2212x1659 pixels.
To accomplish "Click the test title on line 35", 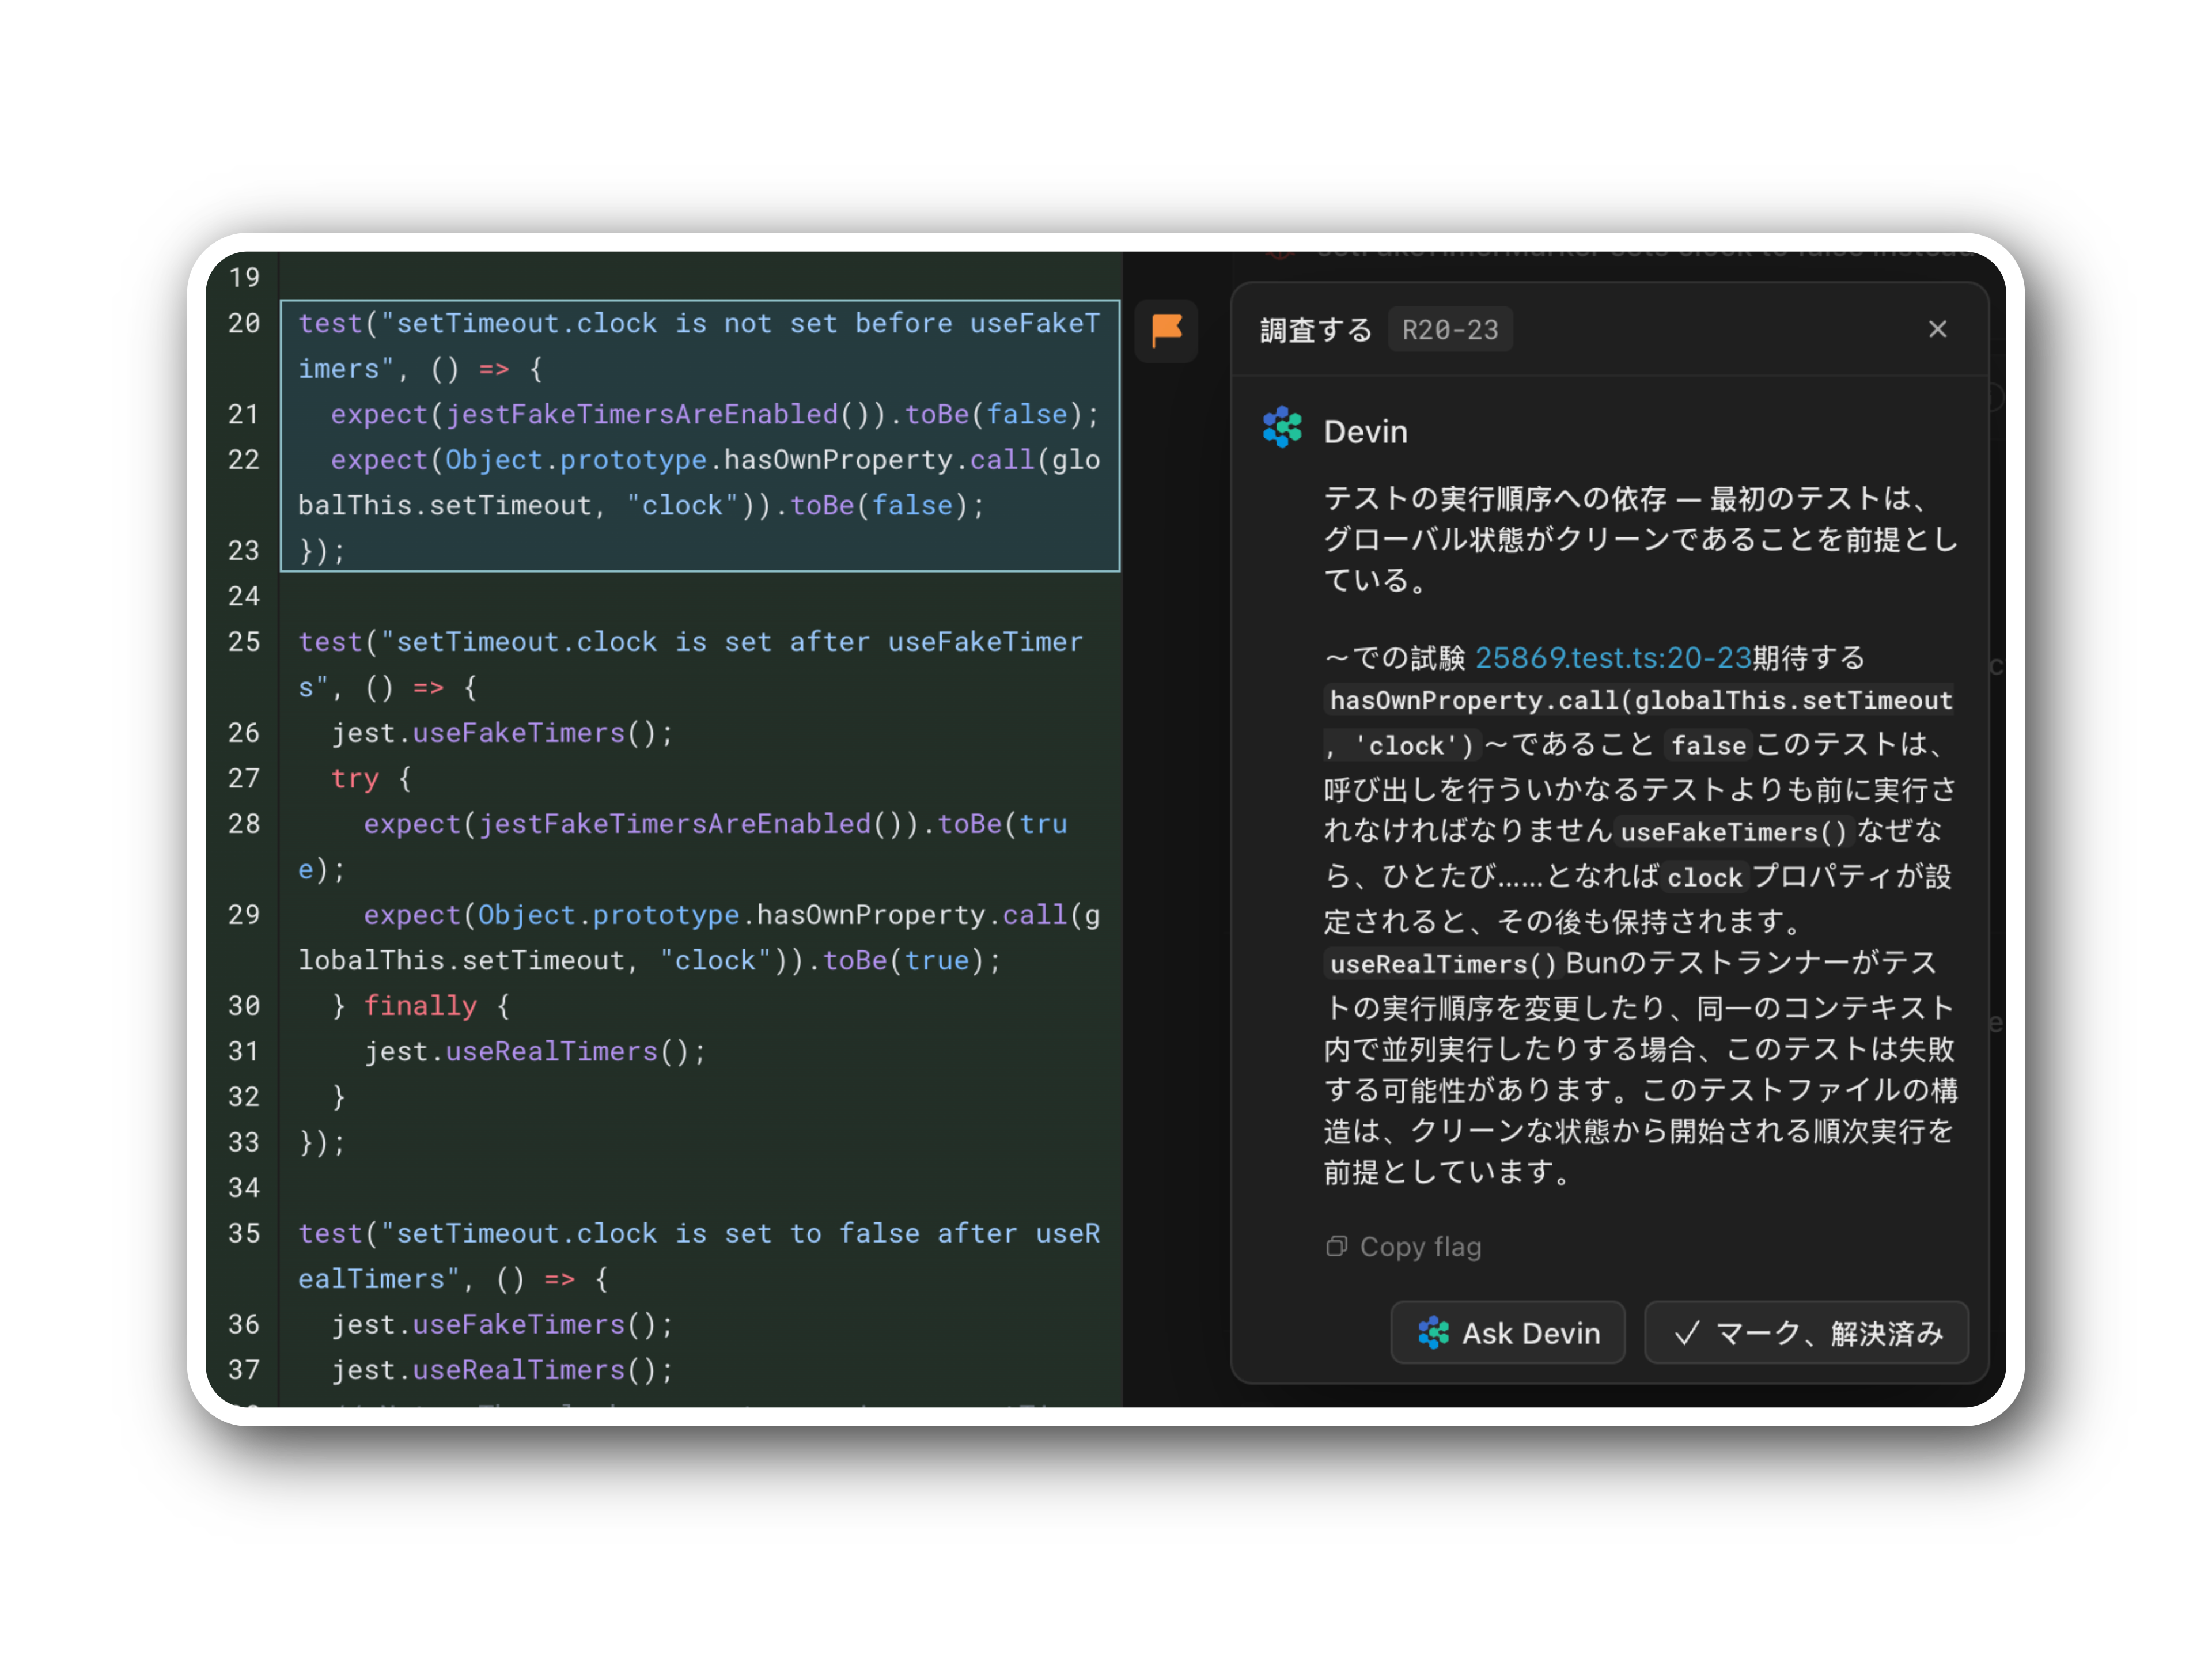I will click(x=699, y=1255).
